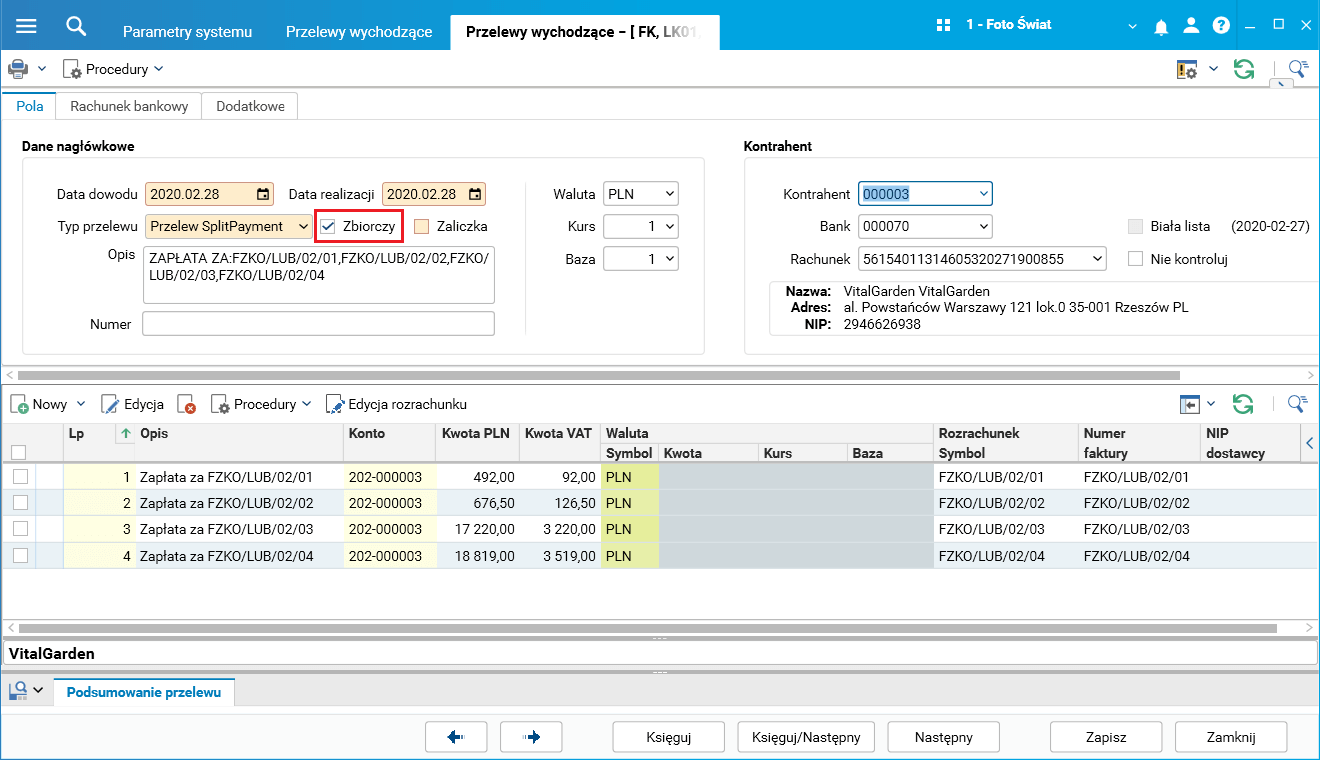Click into the Numer input field

[x=318, y=324]
